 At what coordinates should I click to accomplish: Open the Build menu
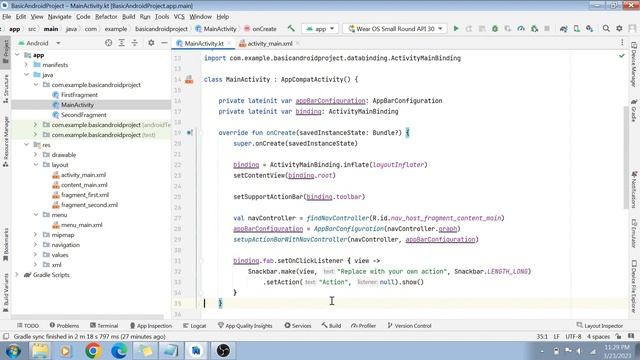[129, 17]
